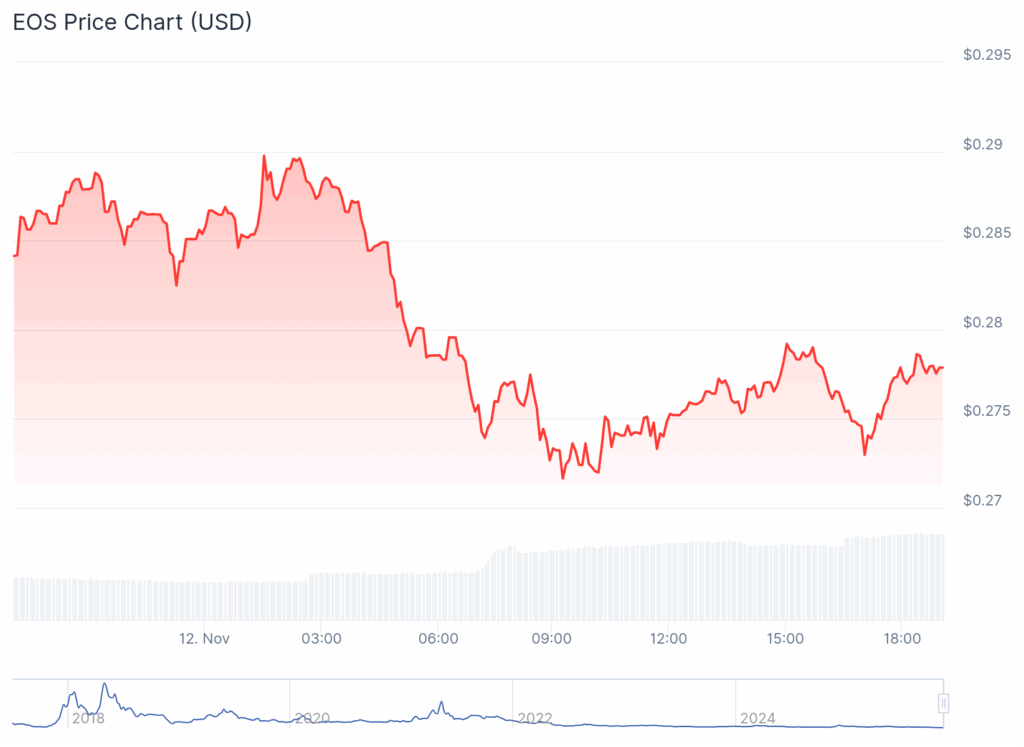Viewport: 1024px width, 747px height.
Task: Click the $0.27 price axis label
Action: [x=982, y=499]
